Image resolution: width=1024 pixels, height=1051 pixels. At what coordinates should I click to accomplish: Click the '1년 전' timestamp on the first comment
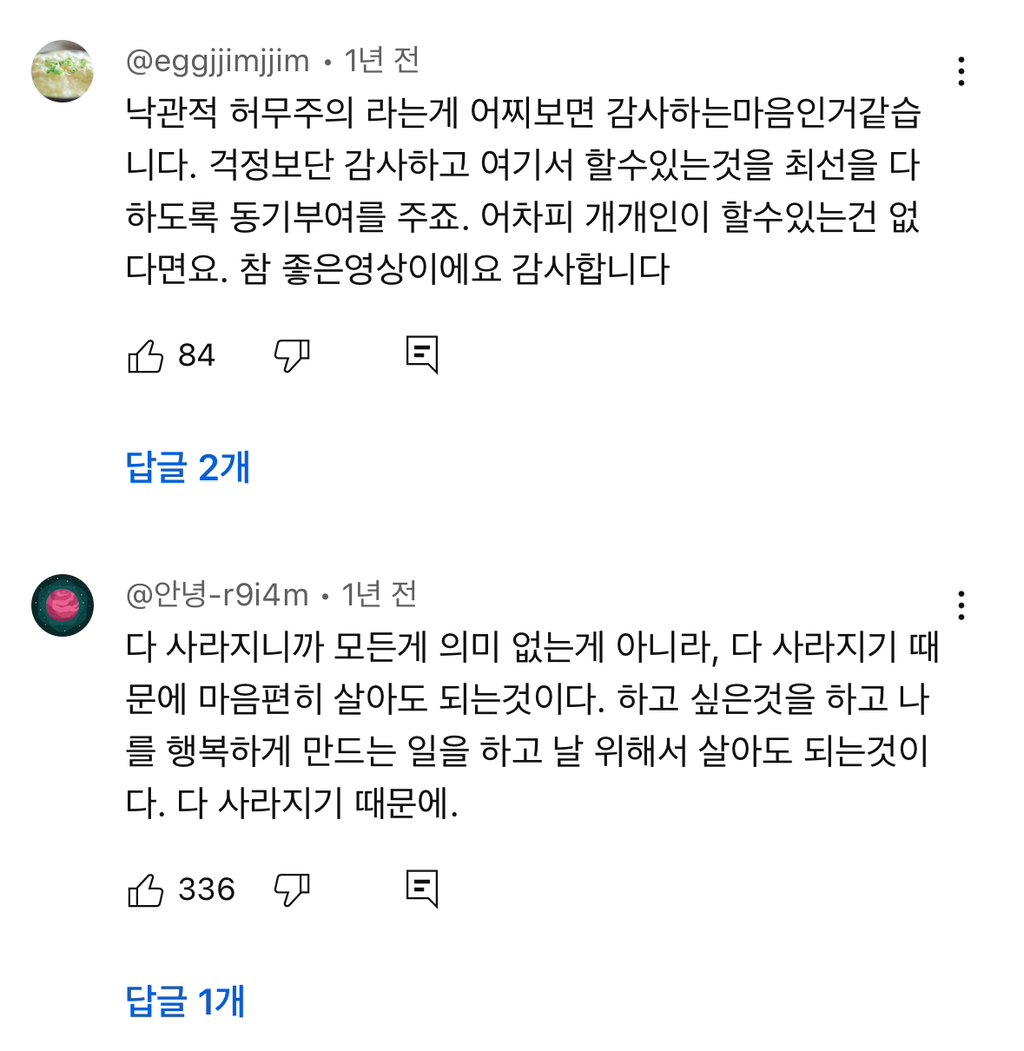point(382,60)
